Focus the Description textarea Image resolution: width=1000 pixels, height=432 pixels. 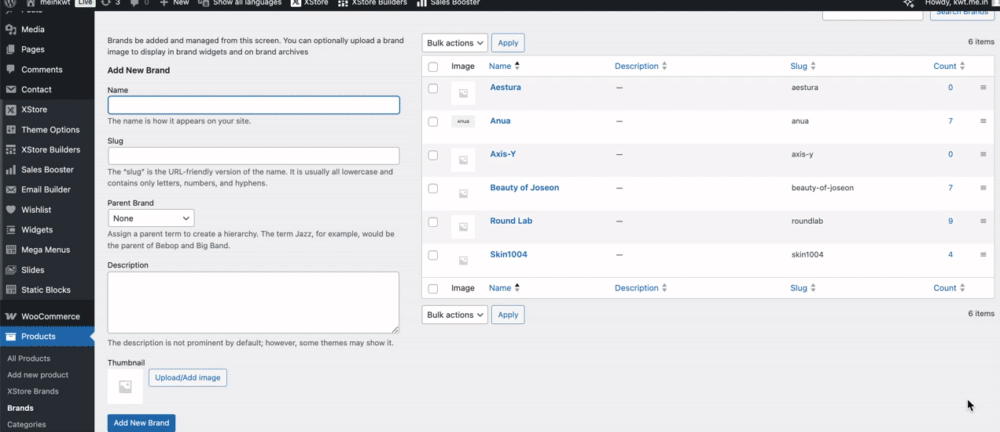(x=253, y=302)
